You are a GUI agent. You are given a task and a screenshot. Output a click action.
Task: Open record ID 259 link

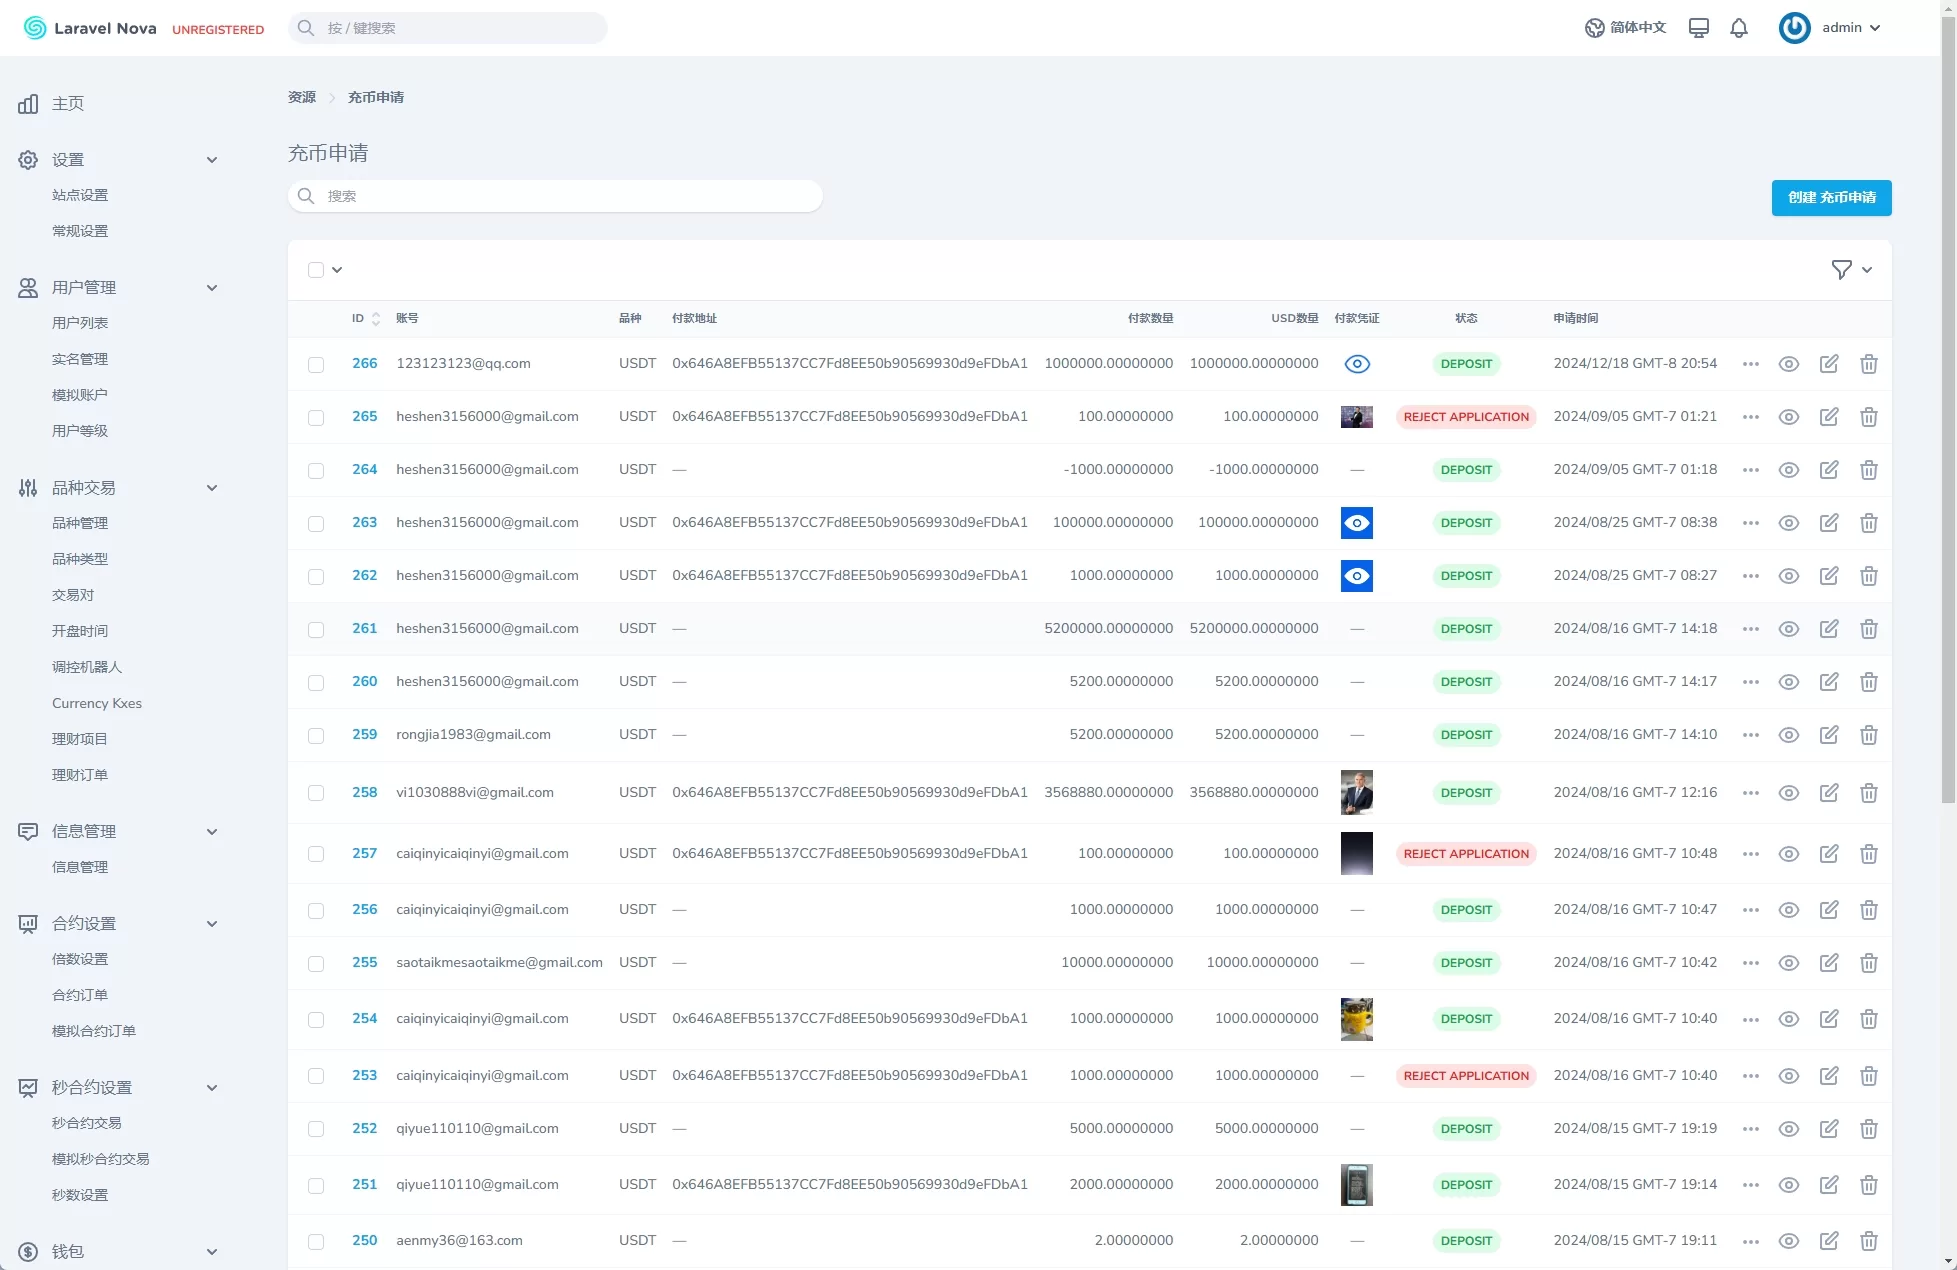coord(364,735)
